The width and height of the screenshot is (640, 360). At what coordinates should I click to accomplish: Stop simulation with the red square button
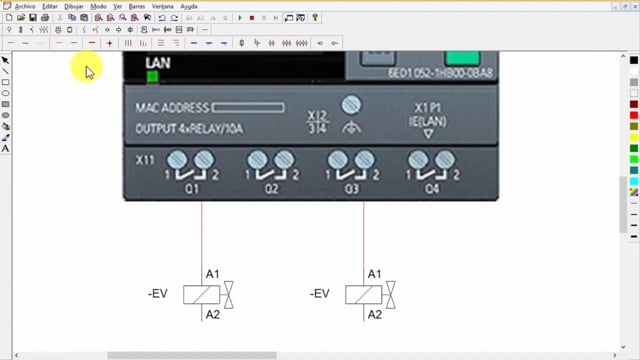(252, 18)
